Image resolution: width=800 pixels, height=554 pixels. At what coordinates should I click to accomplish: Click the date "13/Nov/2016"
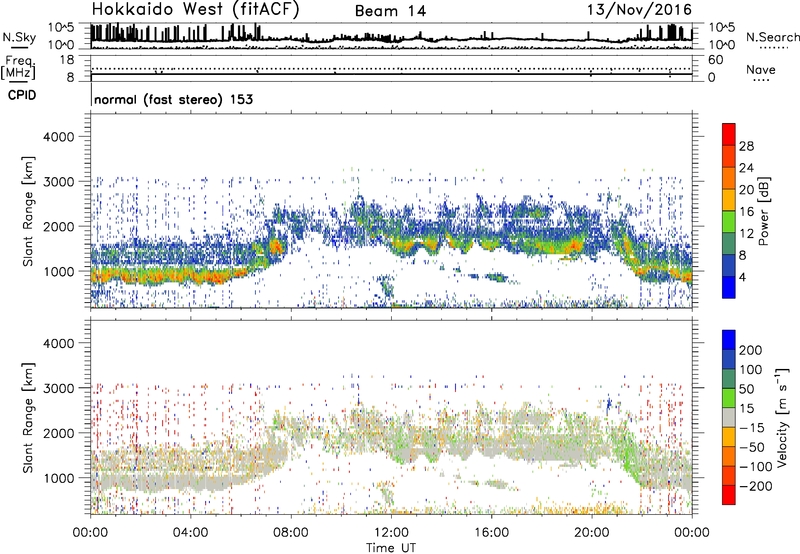(x=639, y=10)
